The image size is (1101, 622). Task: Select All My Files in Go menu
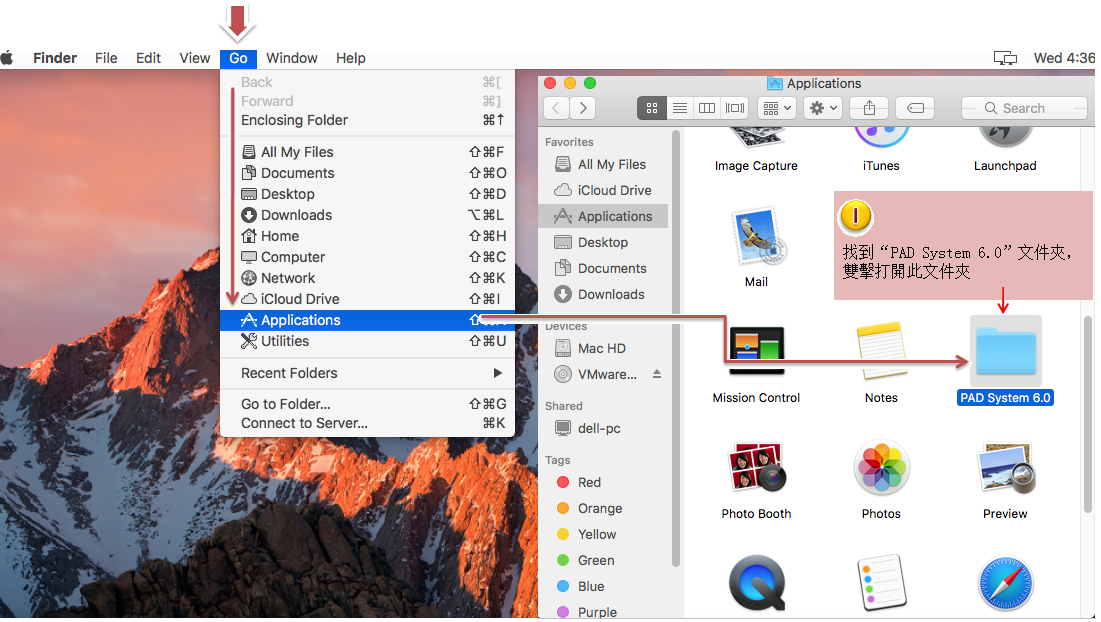tap(367, 152)
